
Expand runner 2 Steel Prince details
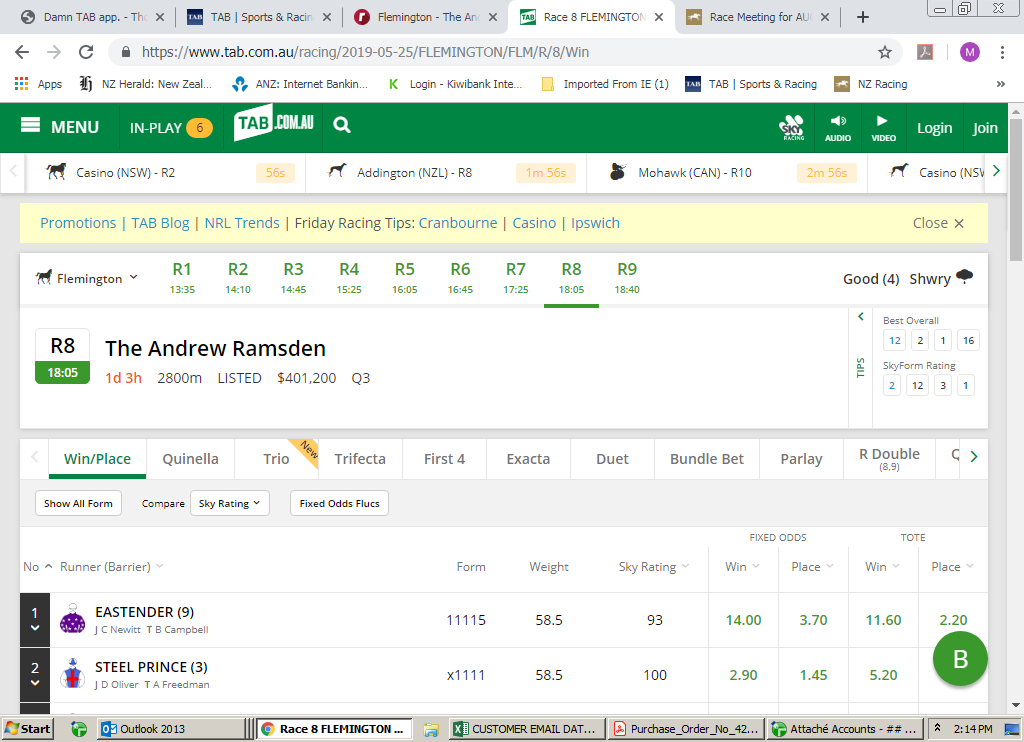(35, 675)
